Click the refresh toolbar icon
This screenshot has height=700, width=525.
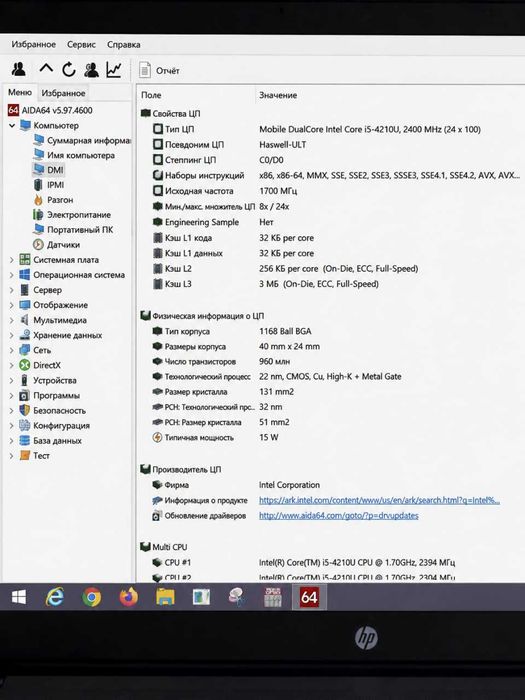(x=68, y=70)
